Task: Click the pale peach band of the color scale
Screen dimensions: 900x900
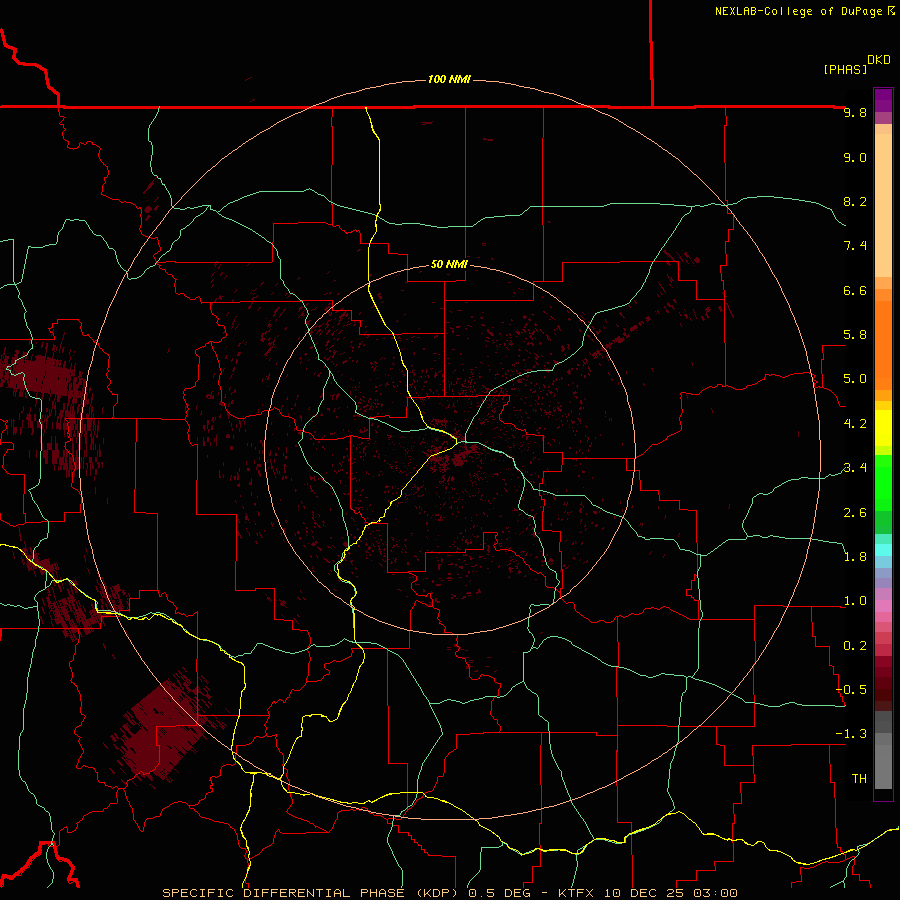Action: point(883,205)
